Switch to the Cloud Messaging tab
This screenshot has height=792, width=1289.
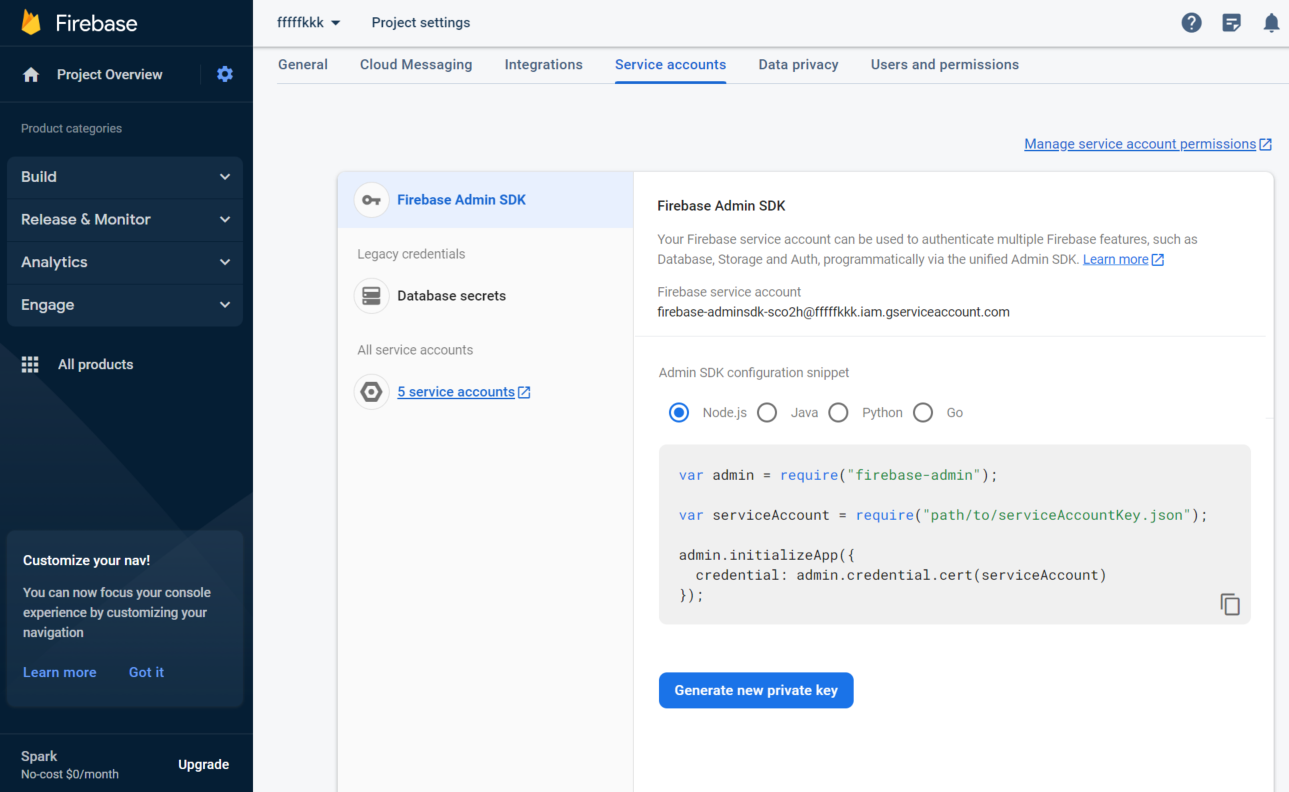(x=416, y=64)
